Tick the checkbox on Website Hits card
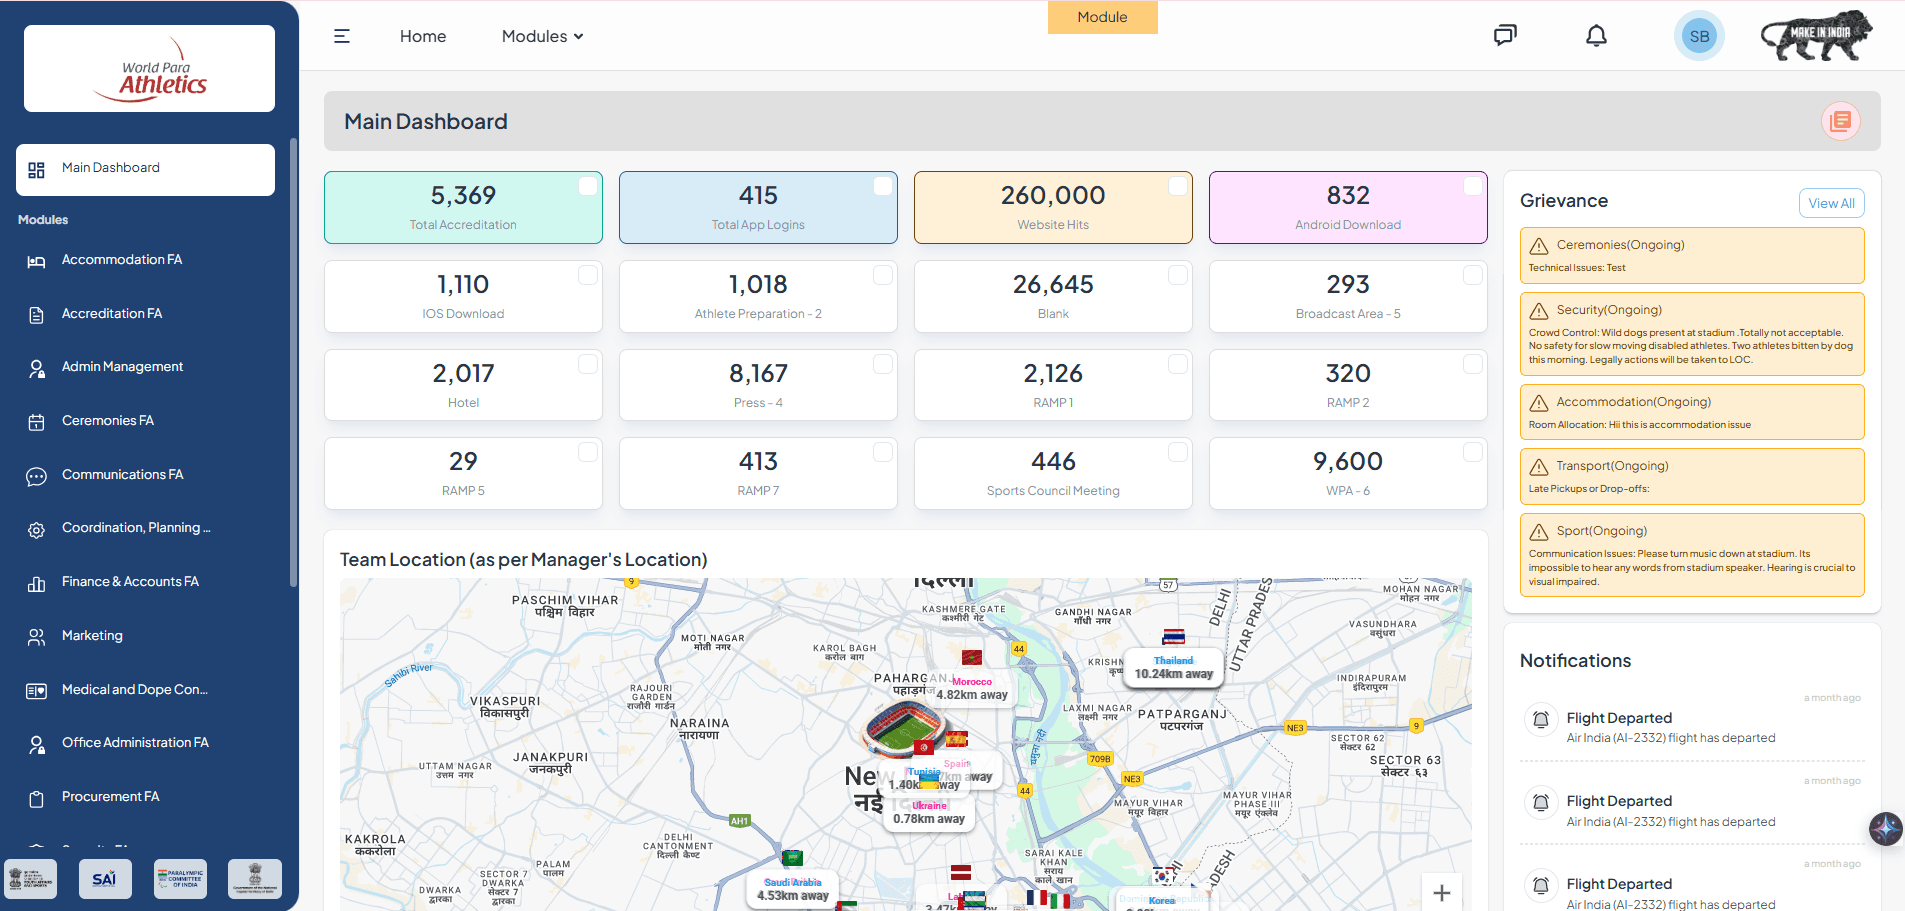 click(x=1178, y=186)
